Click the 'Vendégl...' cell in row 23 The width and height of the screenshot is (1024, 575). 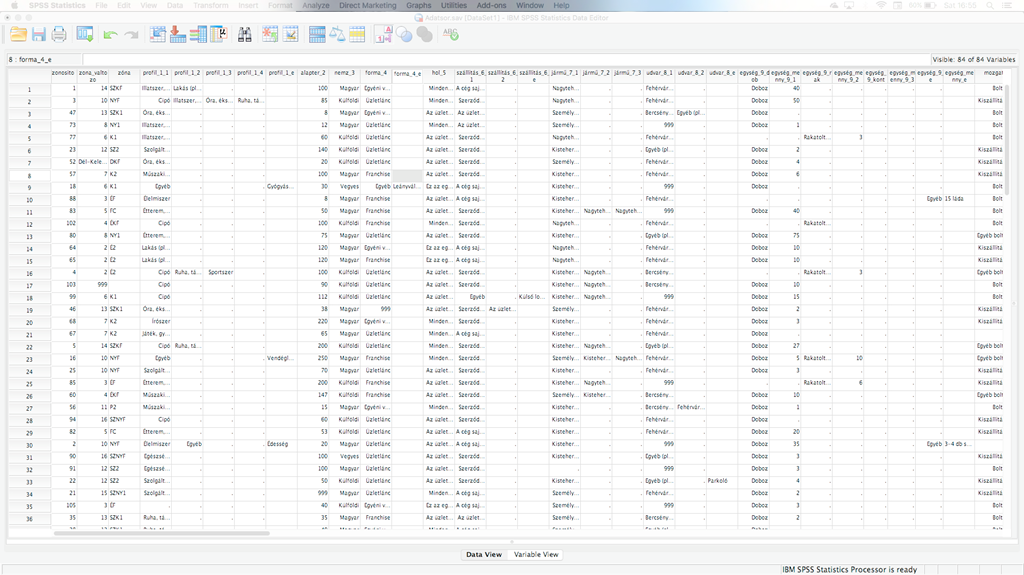(x=281, y=359)
